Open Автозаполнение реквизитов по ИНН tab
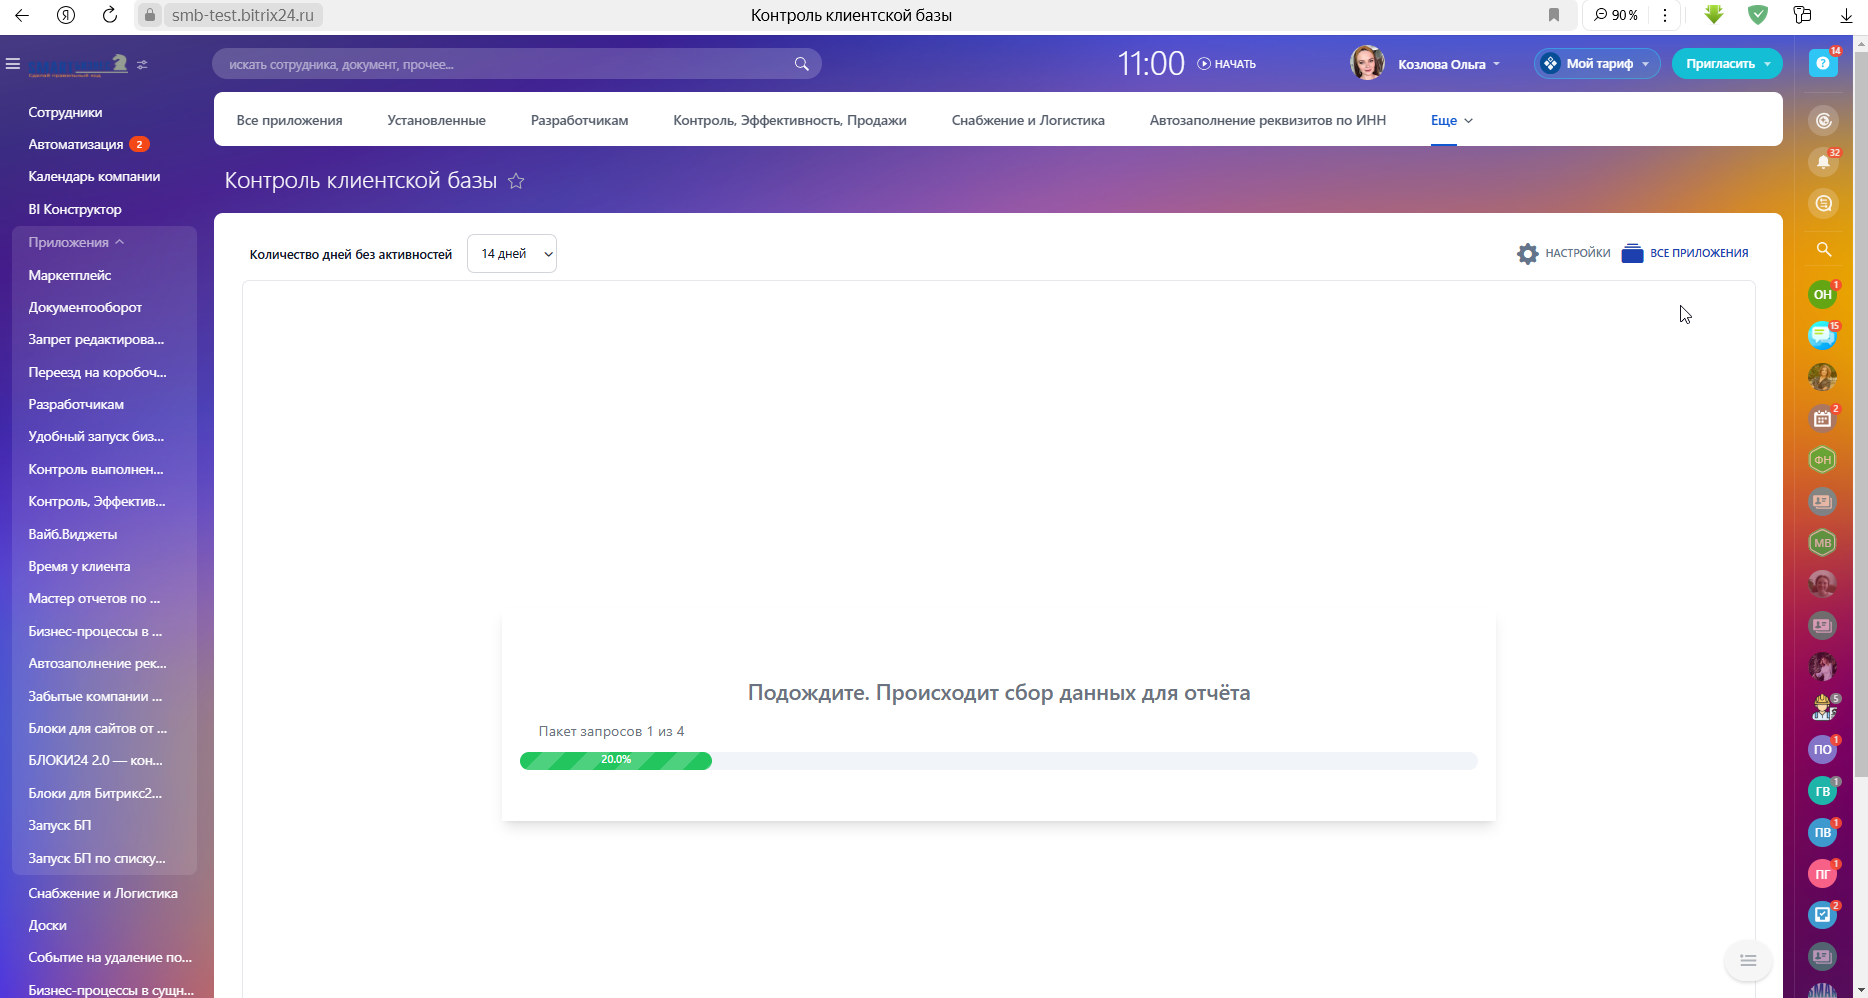Screen dimensions: 1868x998 coord(1268,120)
